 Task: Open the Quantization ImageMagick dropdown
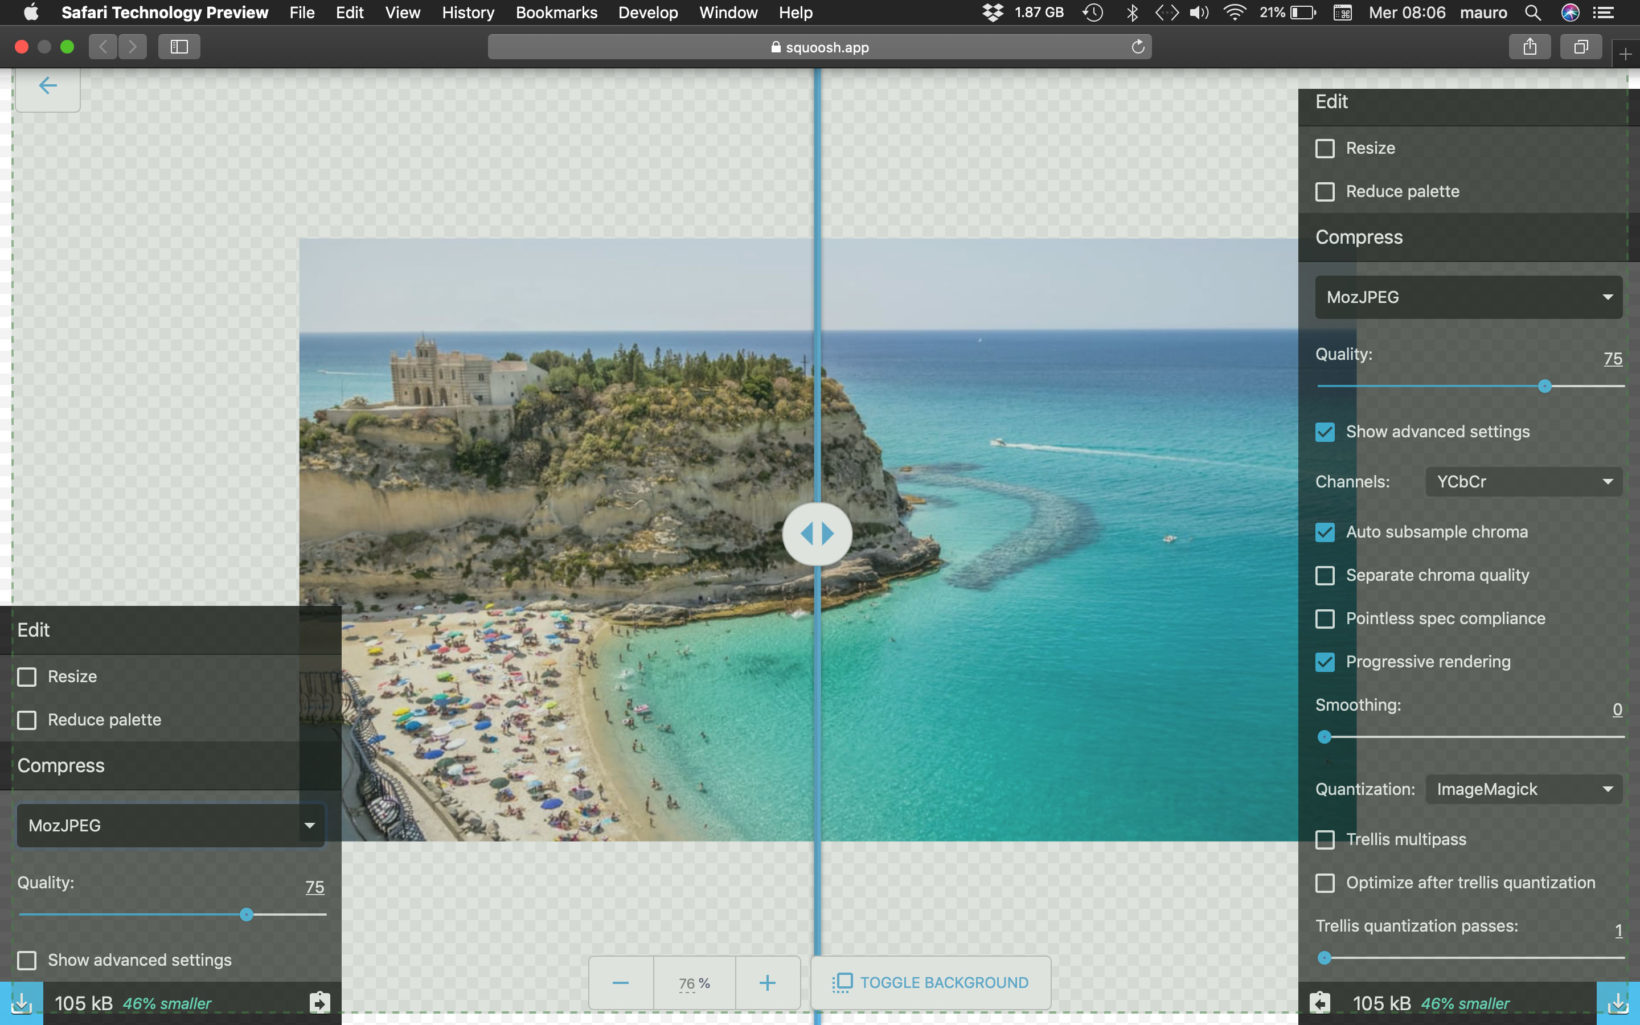1524,790
